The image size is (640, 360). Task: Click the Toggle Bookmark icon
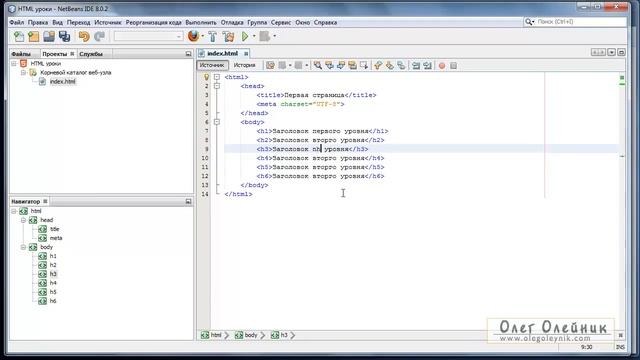(x=401, y=65)
